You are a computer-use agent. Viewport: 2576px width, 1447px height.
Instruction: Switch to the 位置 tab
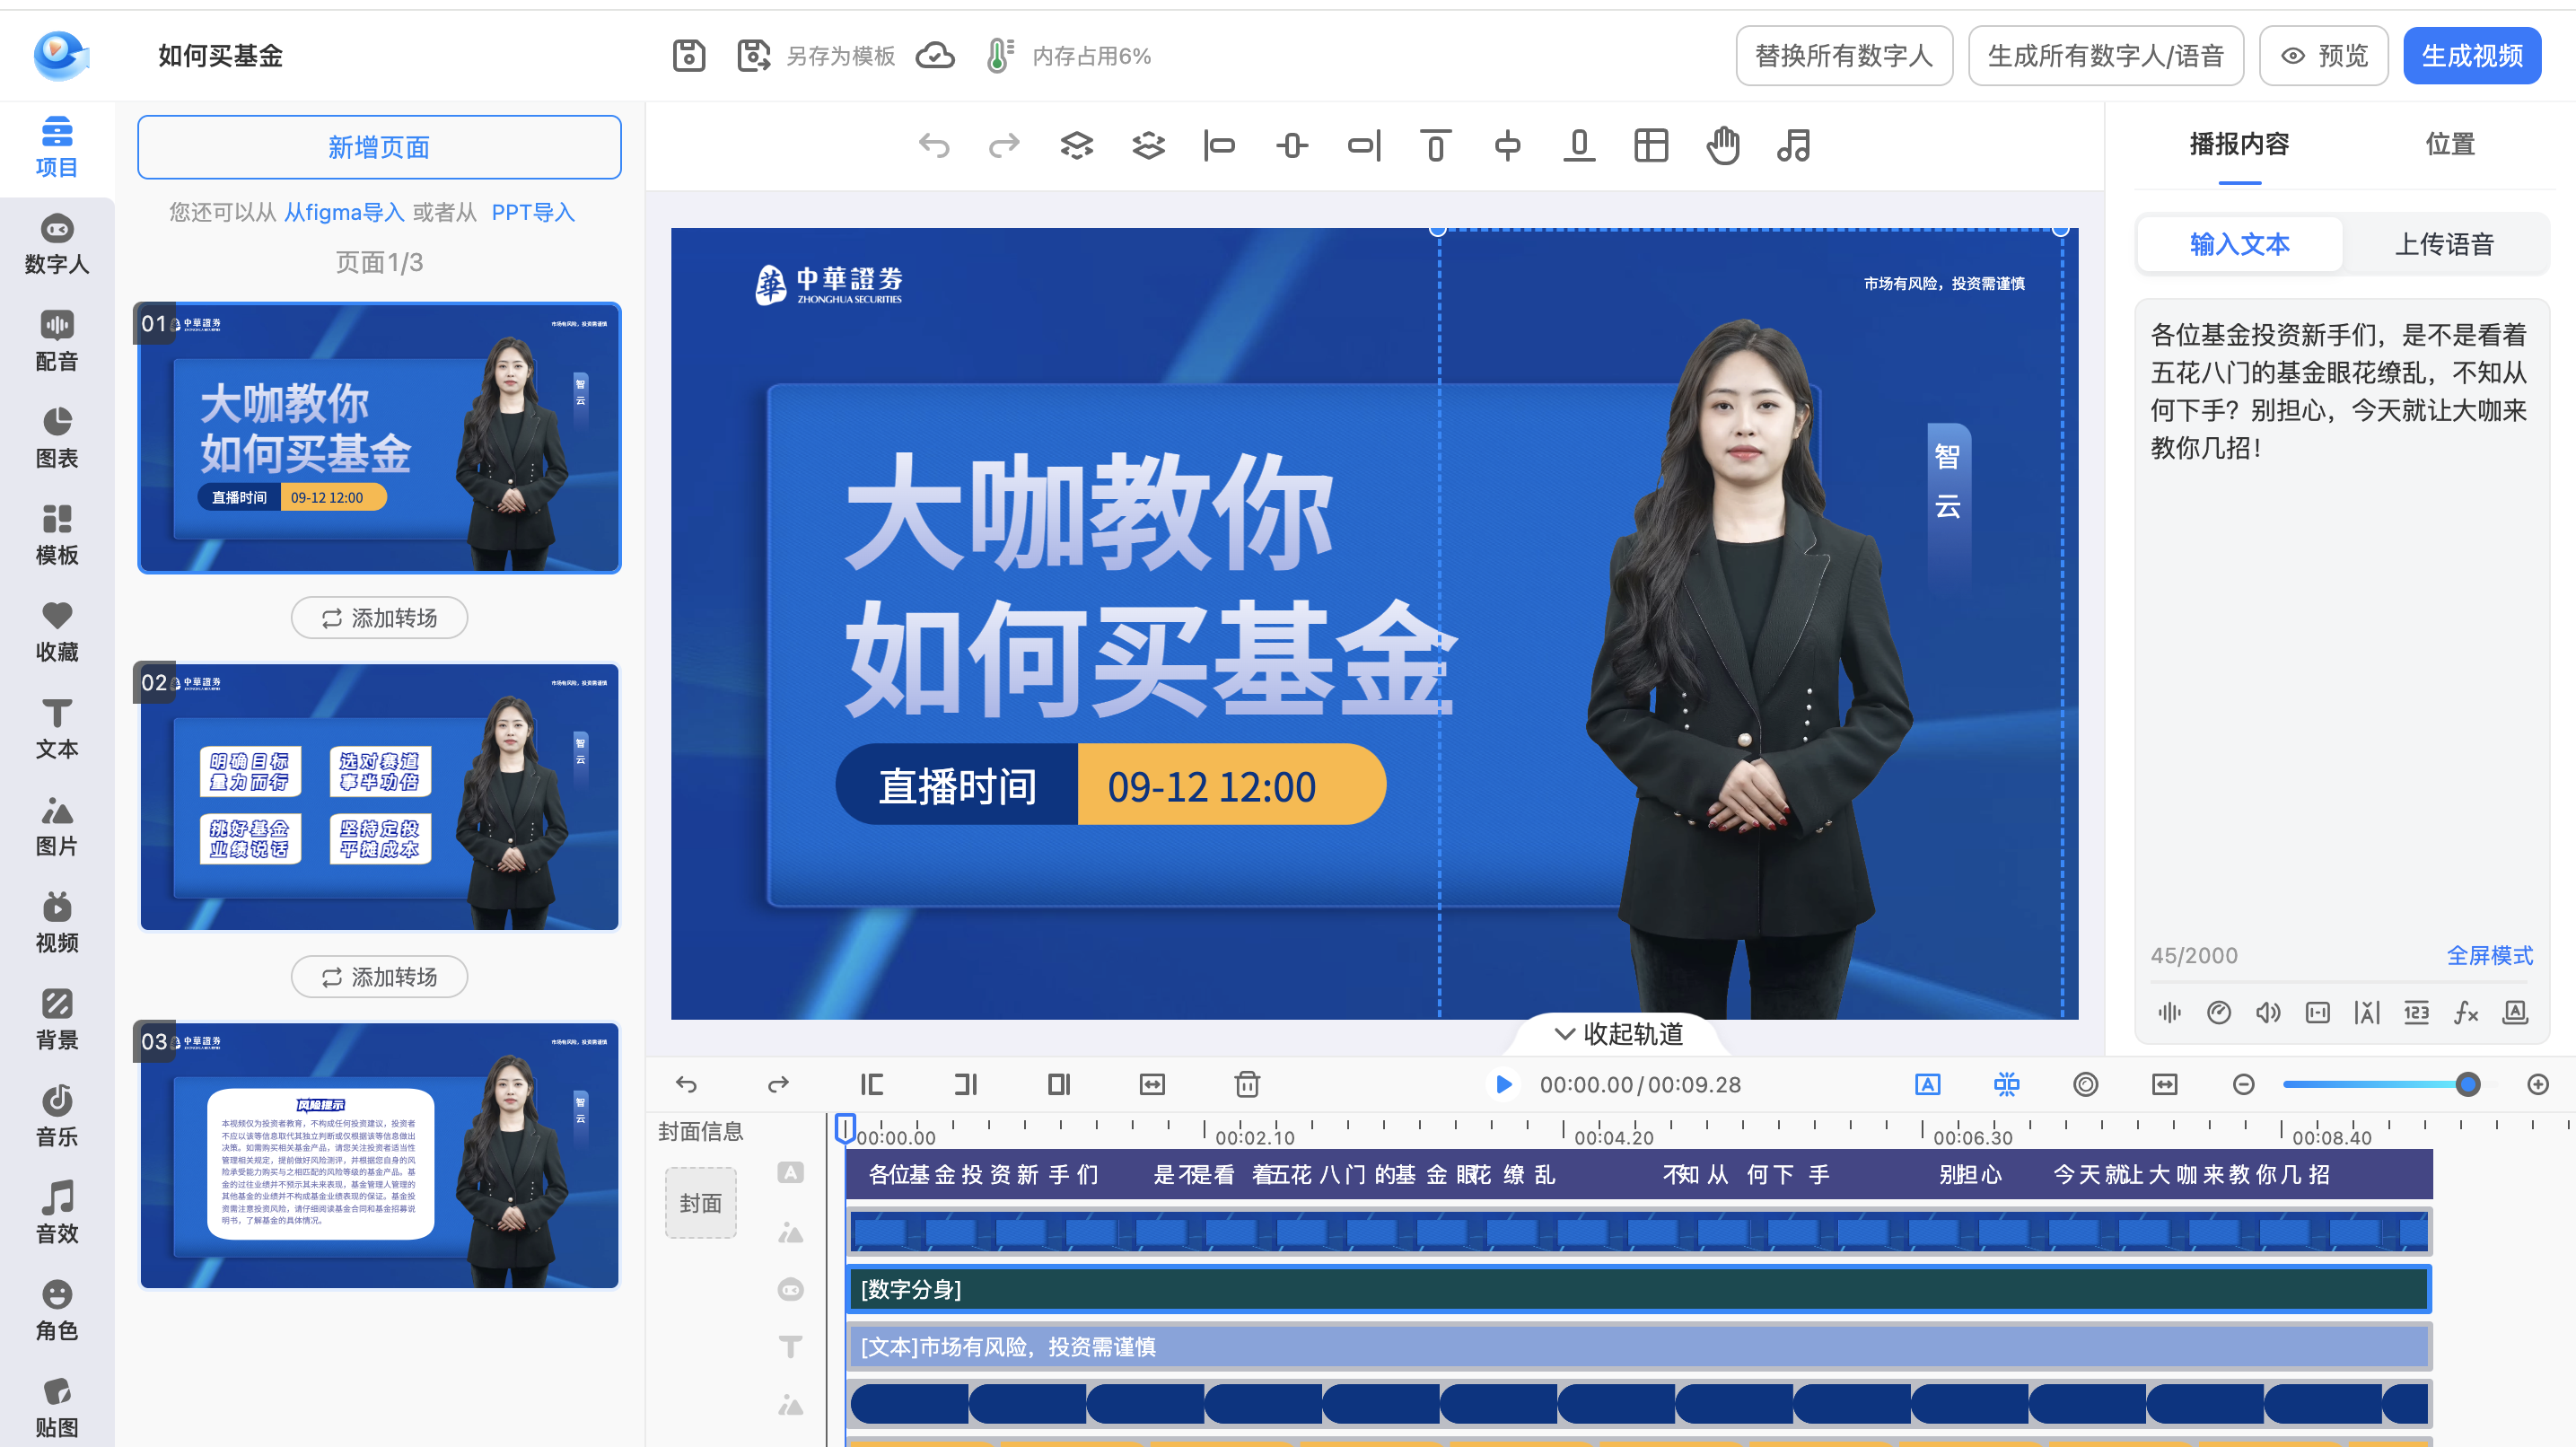(x=2450, y=144)
